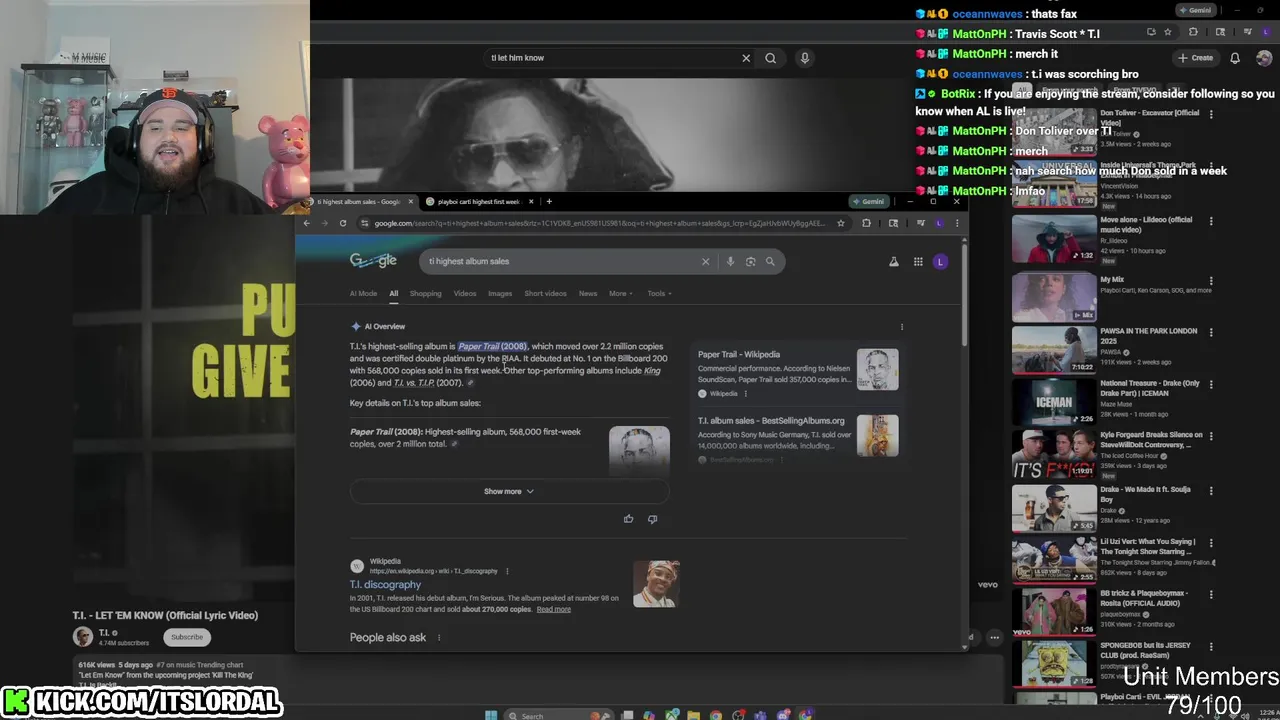Open Don Toliver - Excavator video thumbnail

tap(1054, 130)
